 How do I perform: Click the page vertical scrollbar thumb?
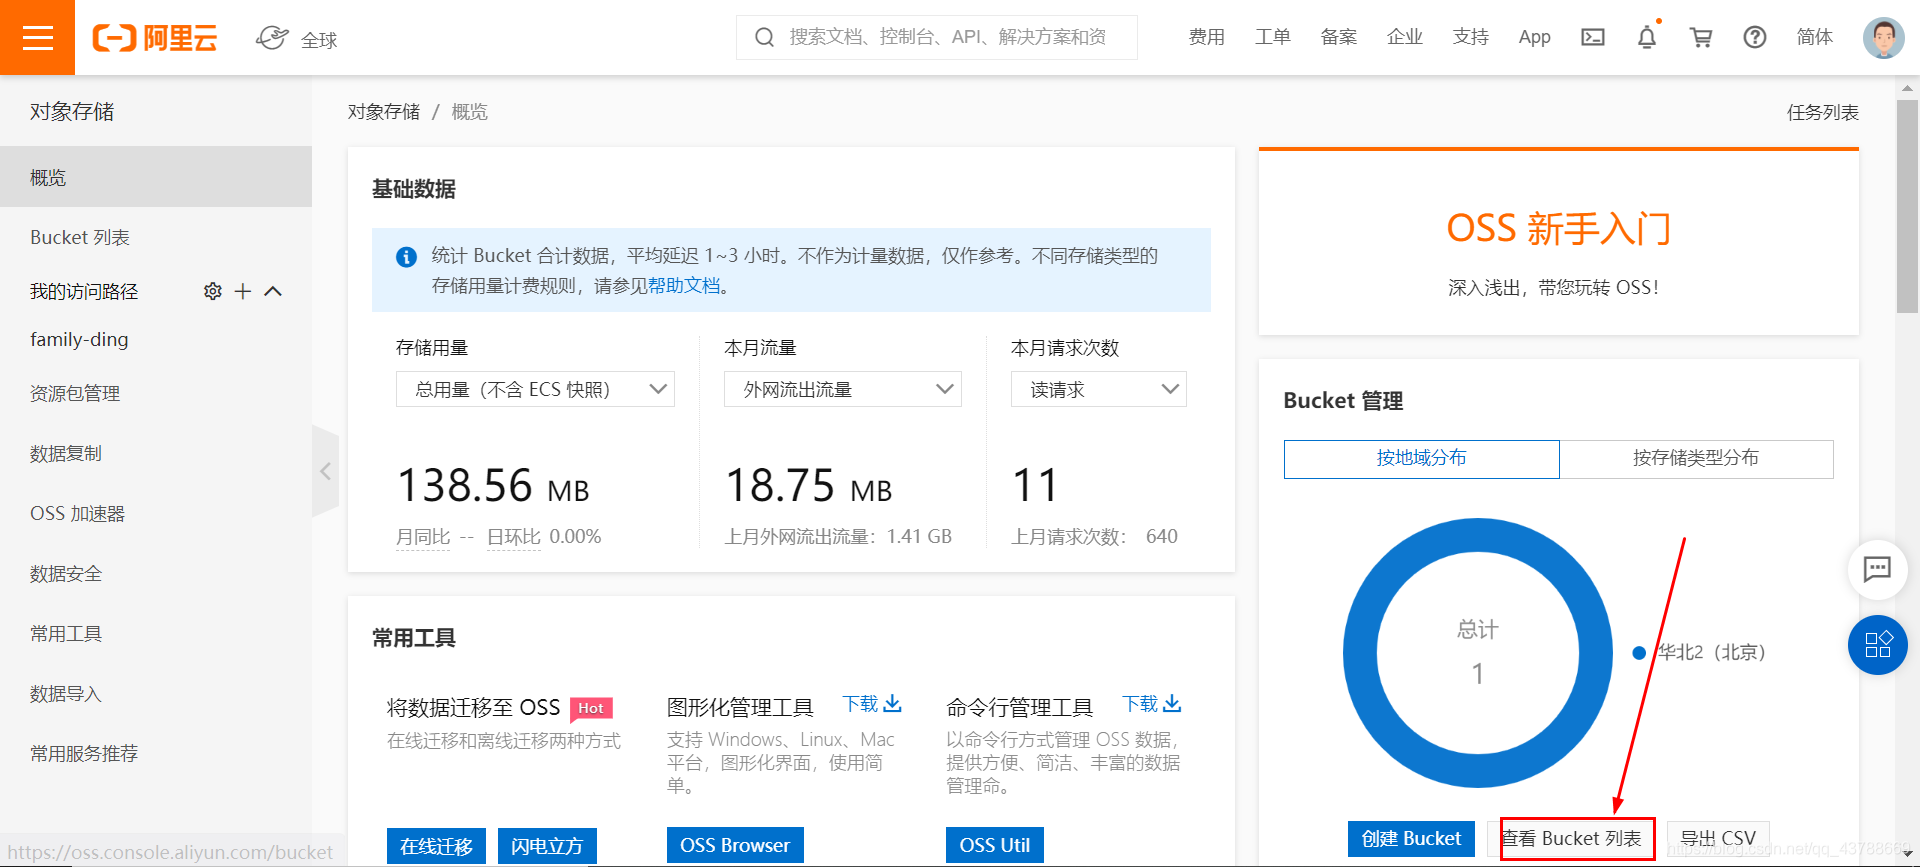(1908, 205)
